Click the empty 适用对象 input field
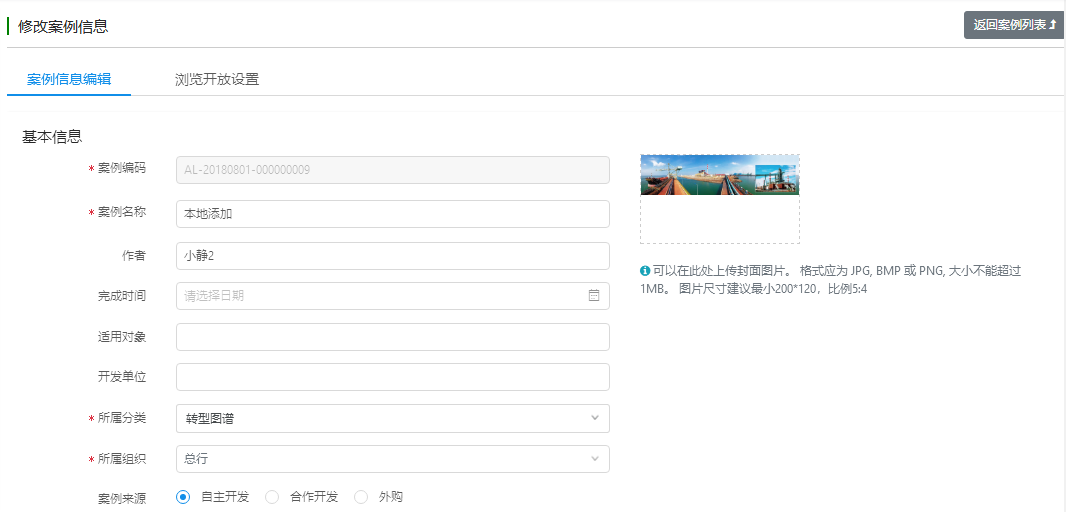The height and width of the screenshot is (512, 1066). click(x=392, y=337)
